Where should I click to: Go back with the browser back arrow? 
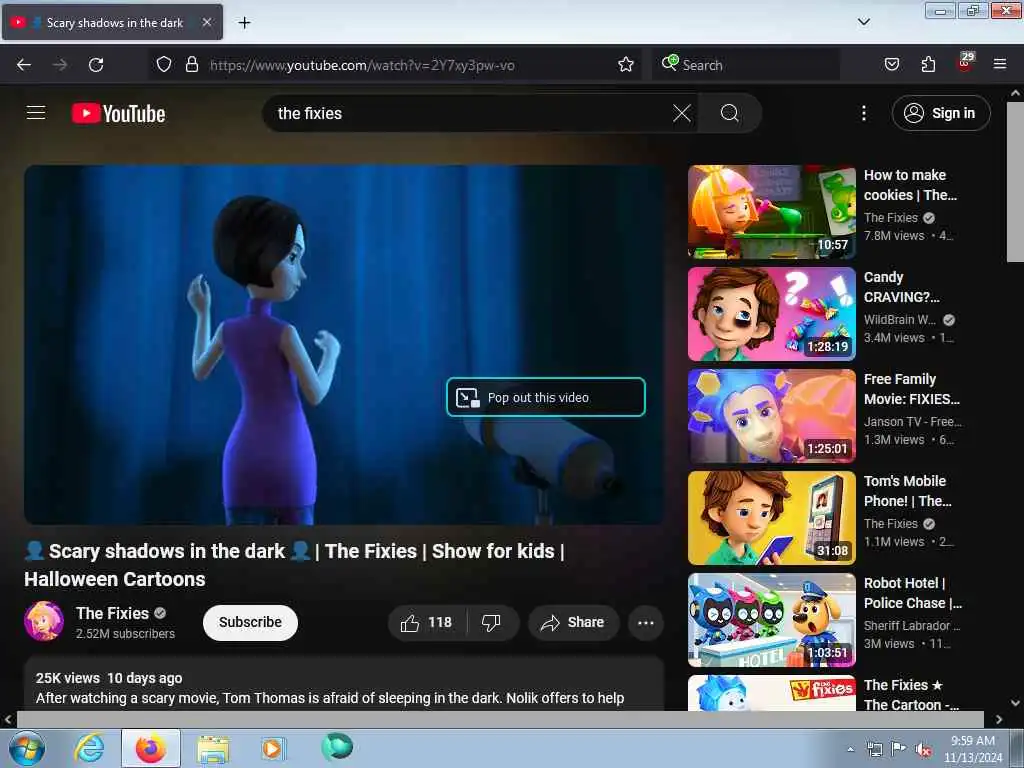(x=24, y=65)
